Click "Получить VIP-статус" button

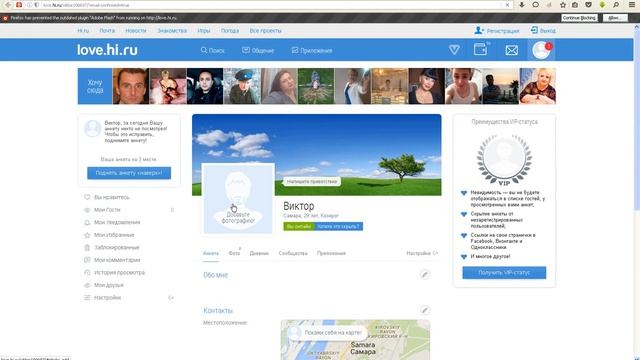(504, 273)
